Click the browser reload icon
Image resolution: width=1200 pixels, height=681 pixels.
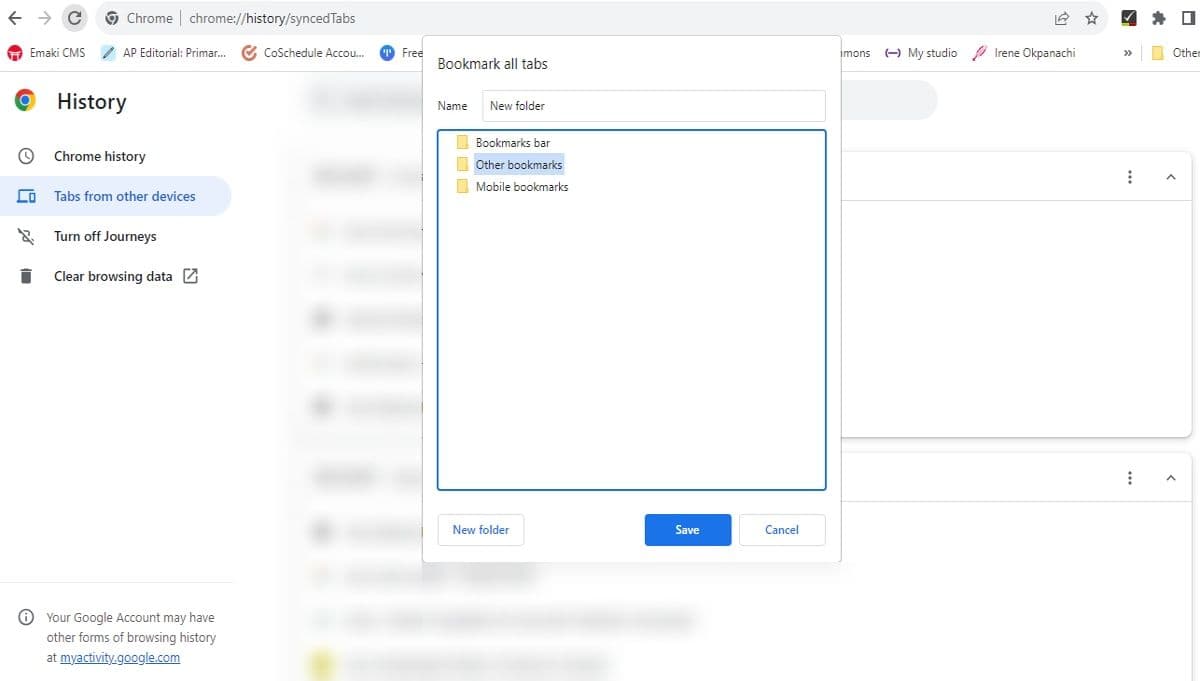coord(74,18)
